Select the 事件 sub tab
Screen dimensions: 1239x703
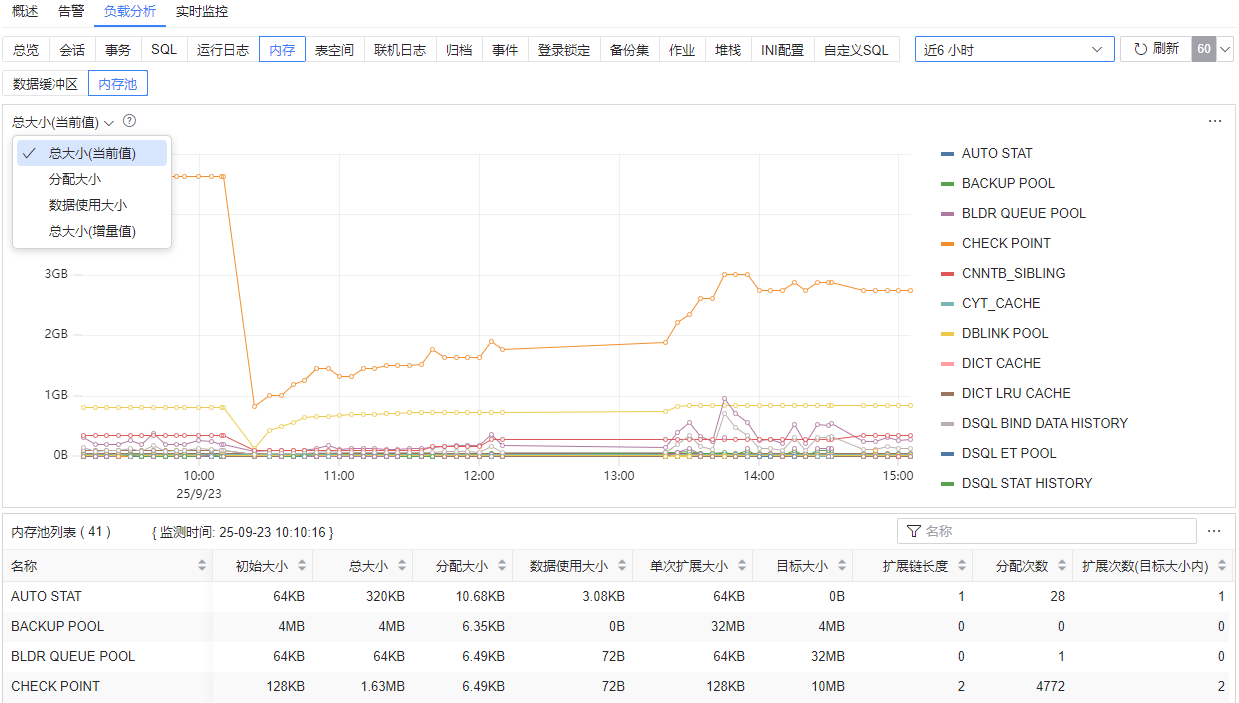505,50
